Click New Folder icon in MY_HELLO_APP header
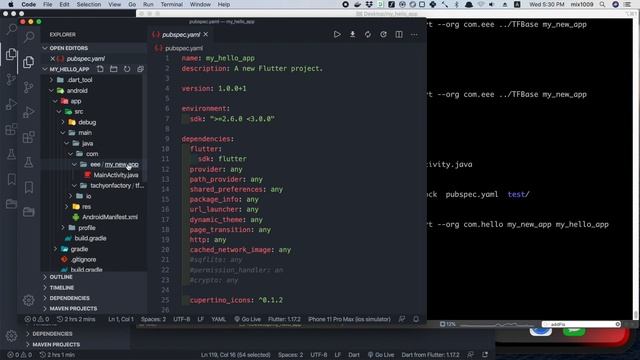Image resolution: width=640 pixels, height=360 pixels. (x=113, y=69)
